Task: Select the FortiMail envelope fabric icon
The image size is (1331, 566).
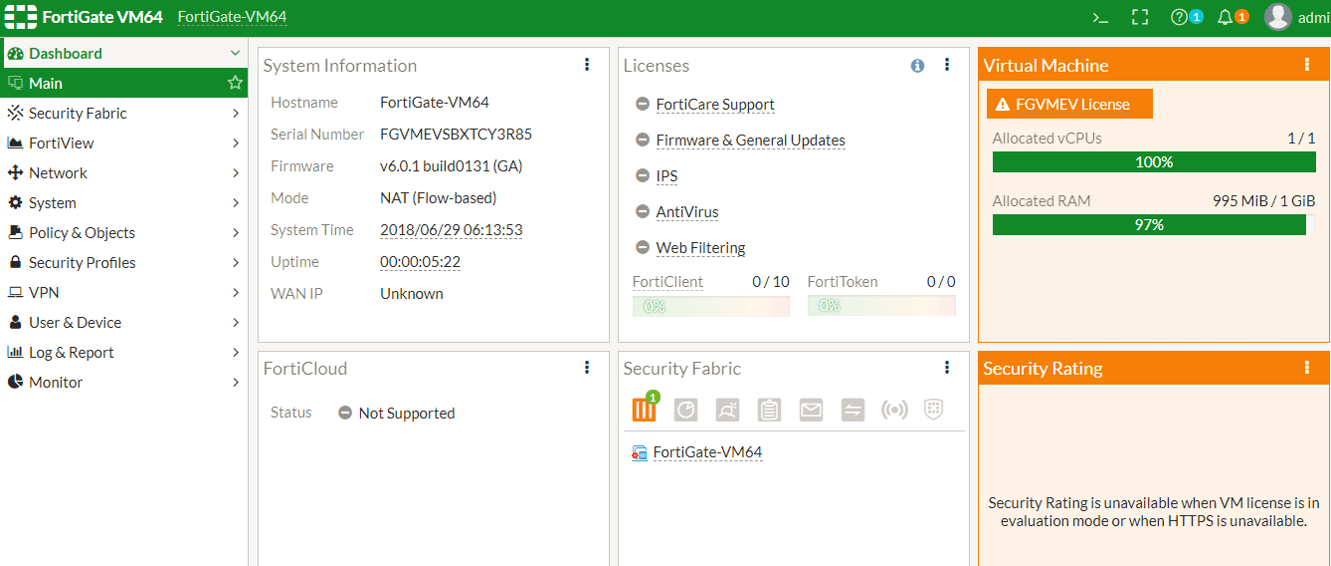Action: pyautogui.click(x=811, y=410)
